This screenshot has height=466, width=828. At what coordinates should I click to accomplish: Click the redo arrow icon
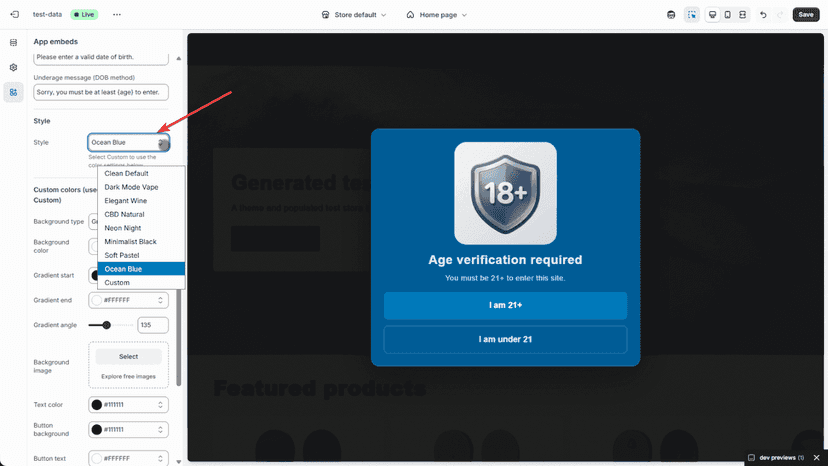coord(780,15)
